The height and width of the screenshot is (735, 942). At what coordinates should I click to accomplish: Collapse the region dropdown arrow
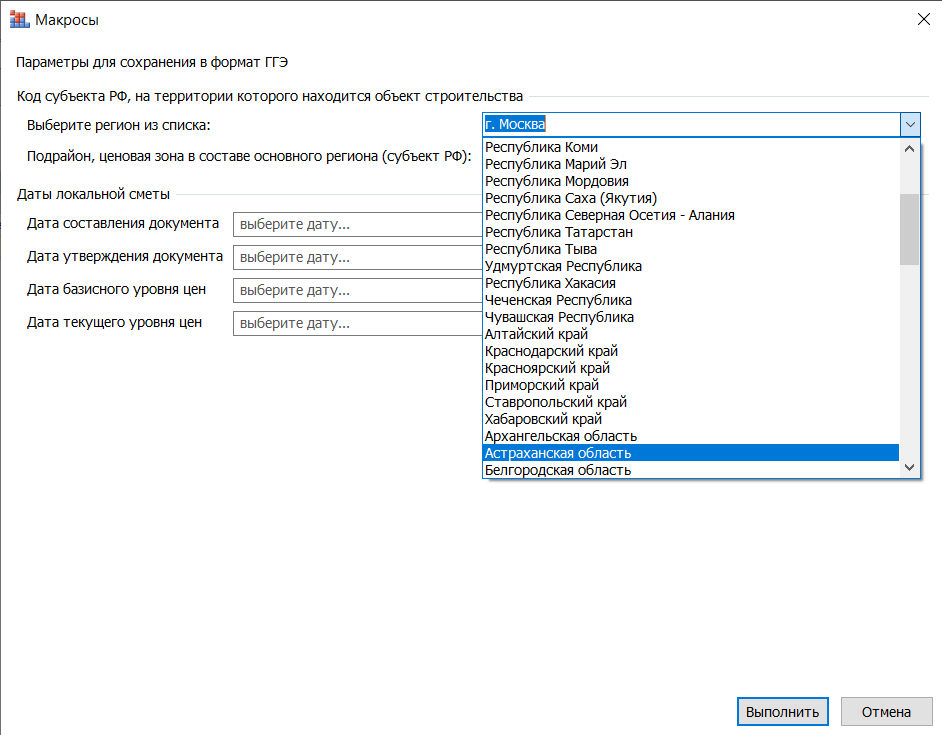point(910,125)
